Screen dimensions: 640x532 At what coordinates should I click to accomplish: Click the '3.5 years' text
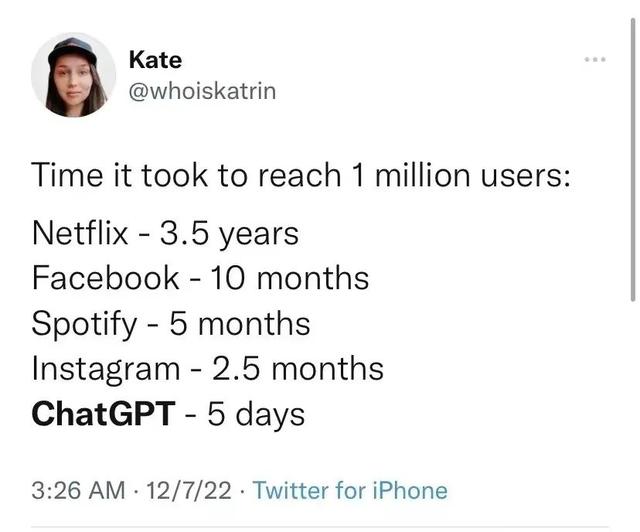coord(229,235)
